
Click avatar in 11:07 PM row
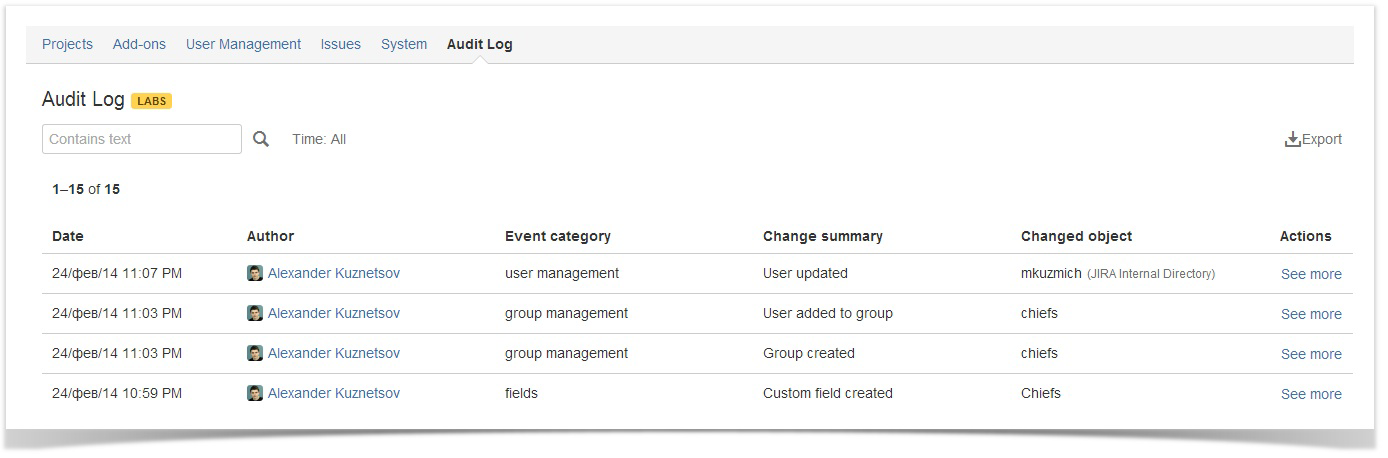pyautogui.click(x=255, y=273)
